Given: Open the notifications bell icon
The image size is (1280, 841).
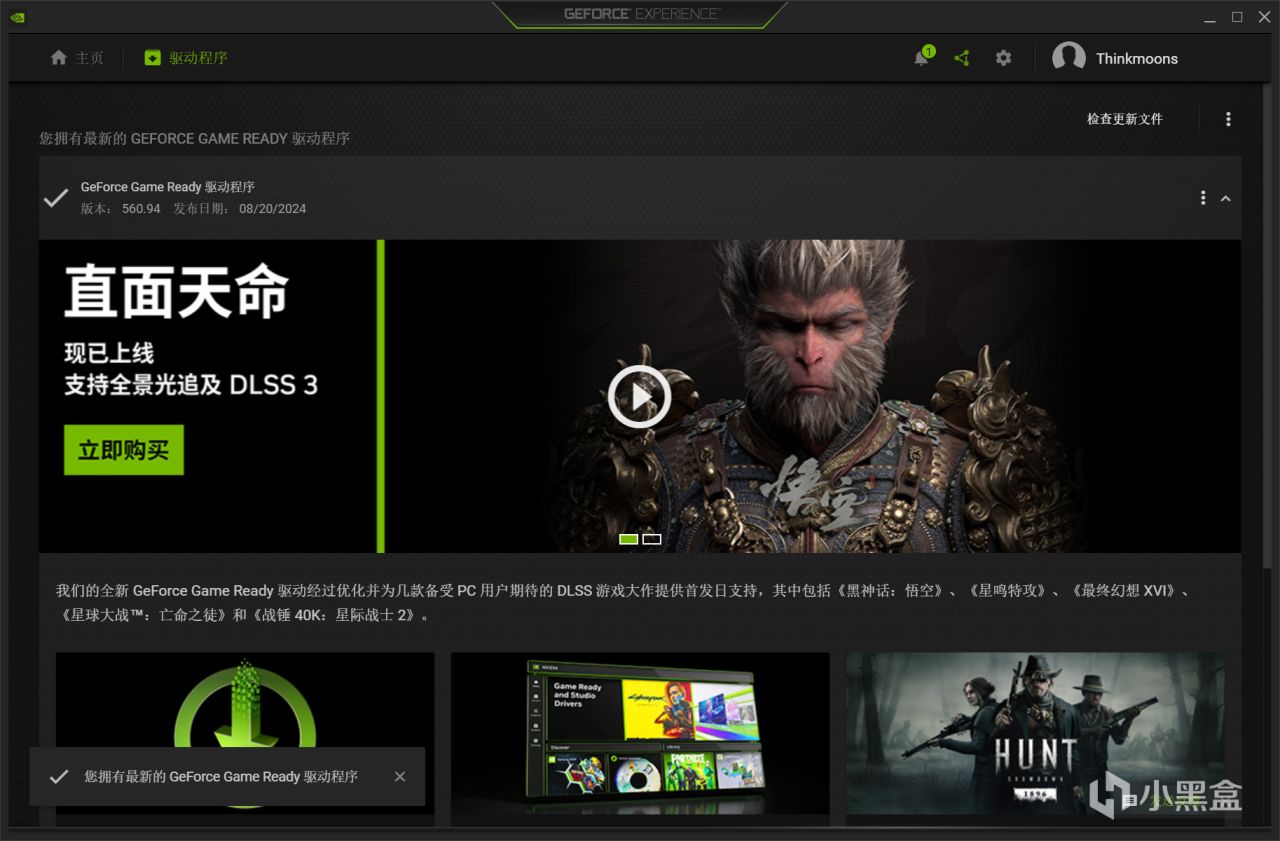Looking at the screenshot, I should coord(921,58).
